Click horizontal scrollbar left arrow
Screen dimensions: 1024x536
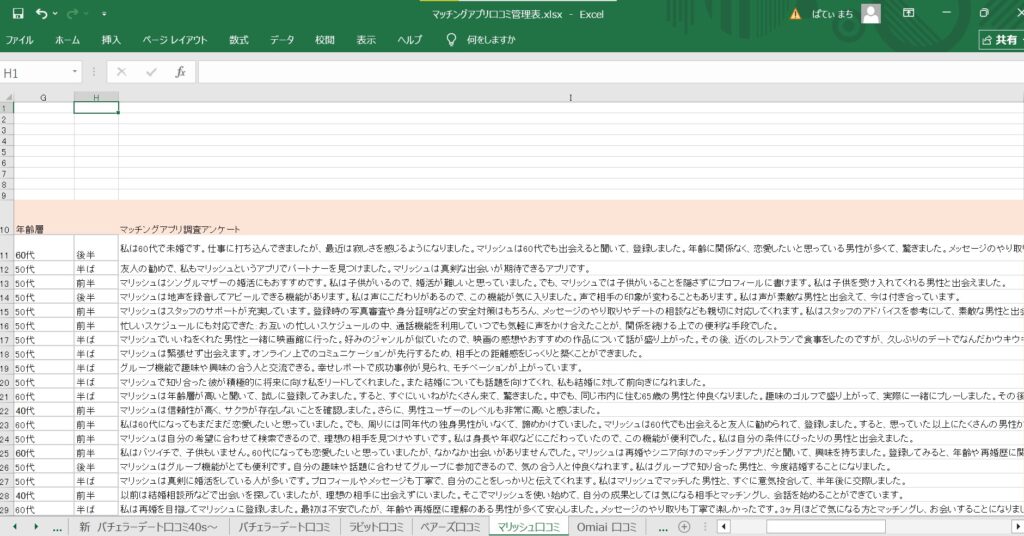723,526
